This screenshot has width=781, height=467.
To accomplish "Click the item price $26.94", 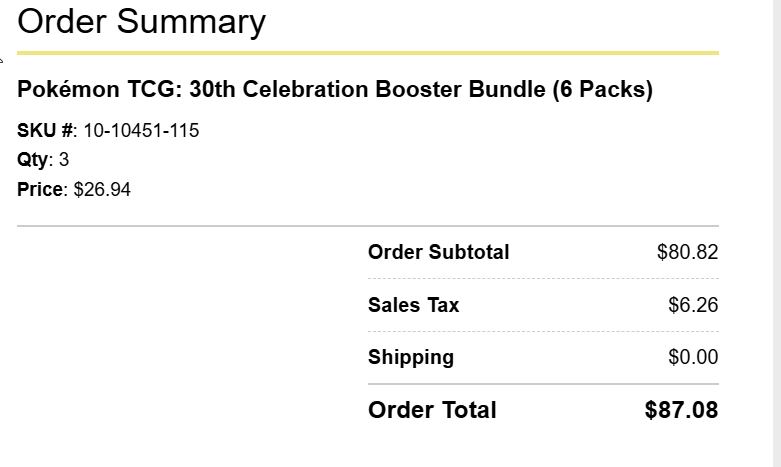I will coord(102,190).
